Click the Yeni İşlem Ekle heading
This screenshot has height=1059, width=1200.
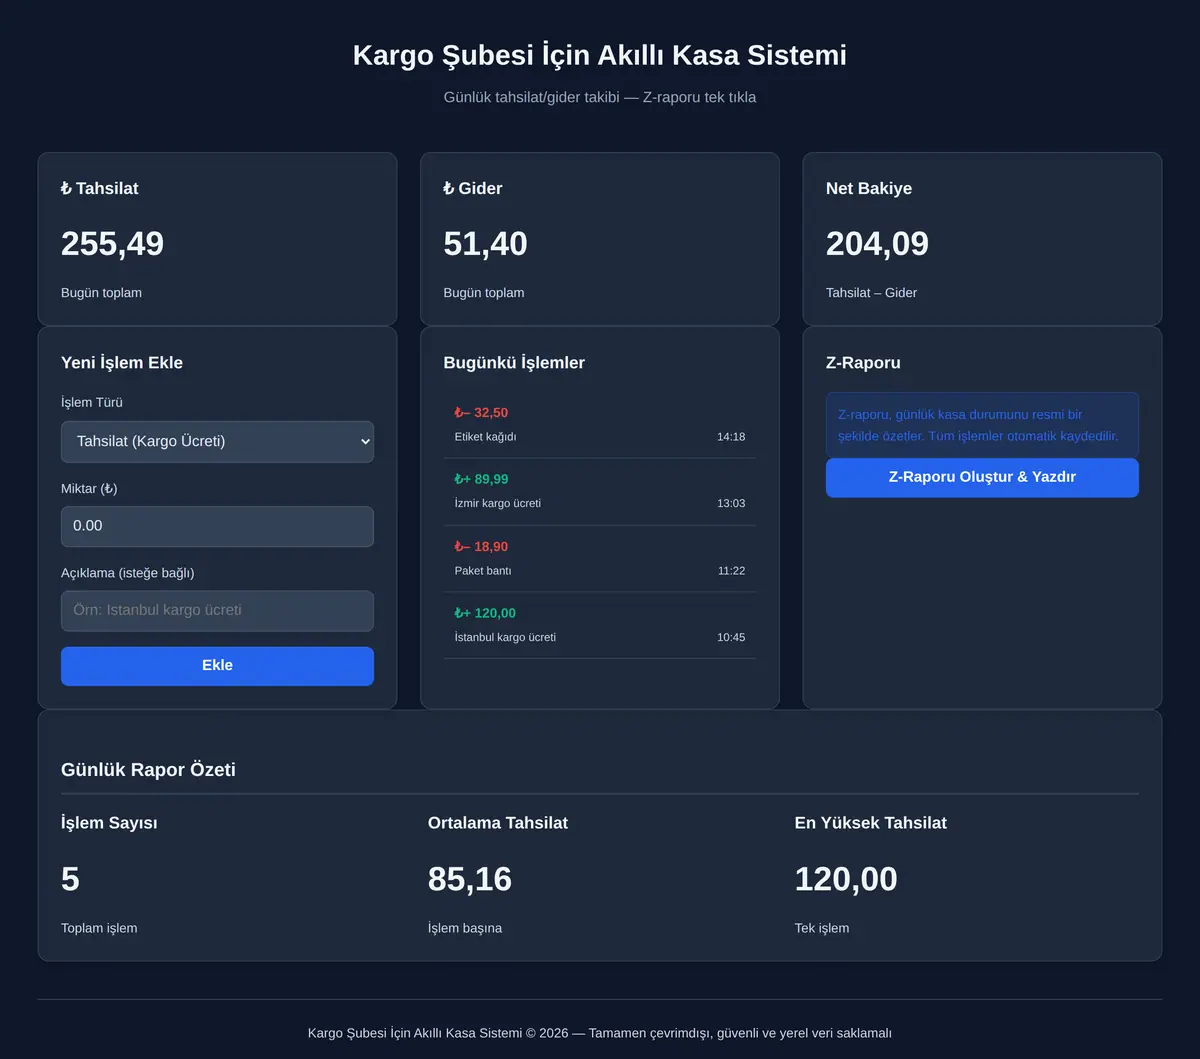[x=122, y=363]
